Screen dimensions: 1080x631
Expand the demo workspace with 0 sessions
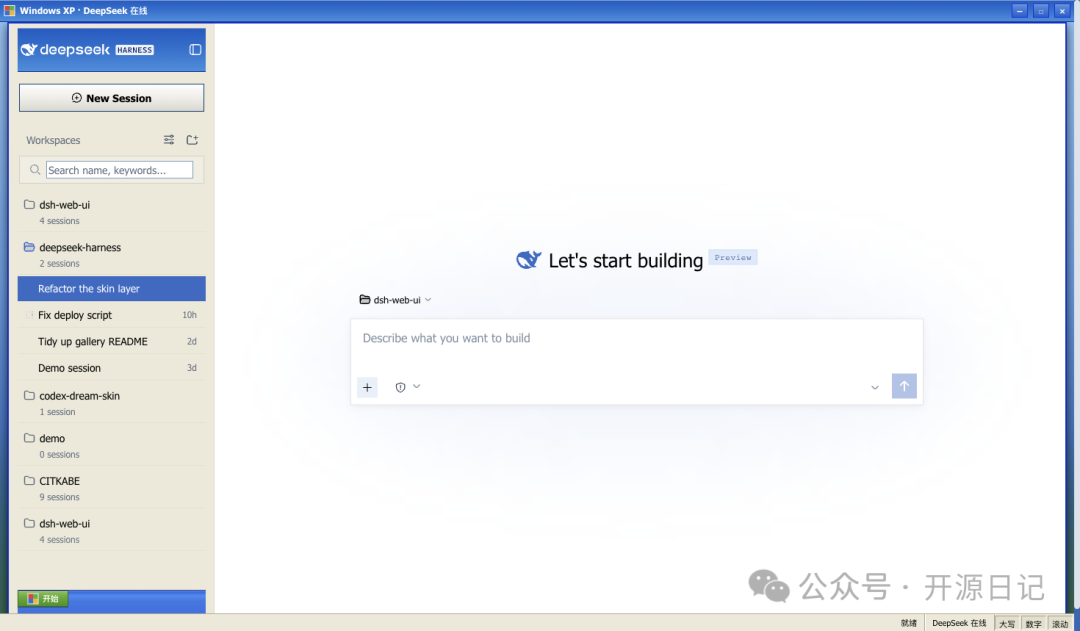click(x=112, y=446)
